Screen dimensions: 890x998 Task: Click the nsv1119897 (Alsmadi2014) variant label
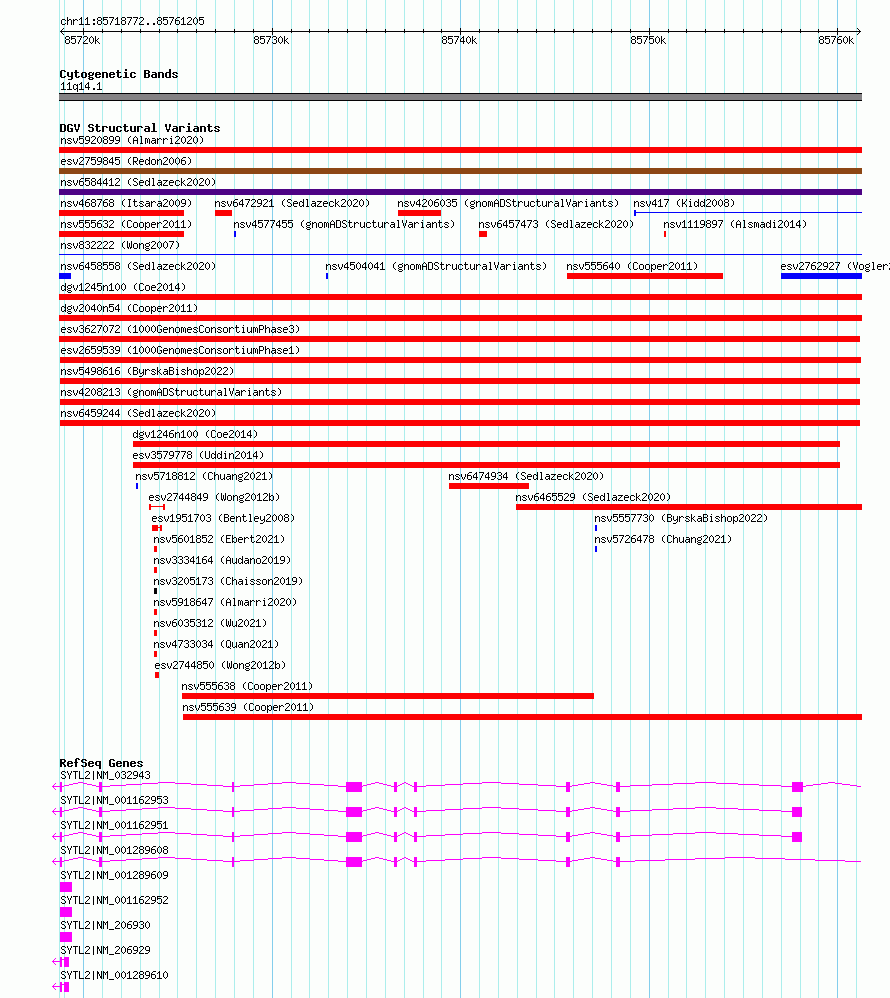[735, 224]
